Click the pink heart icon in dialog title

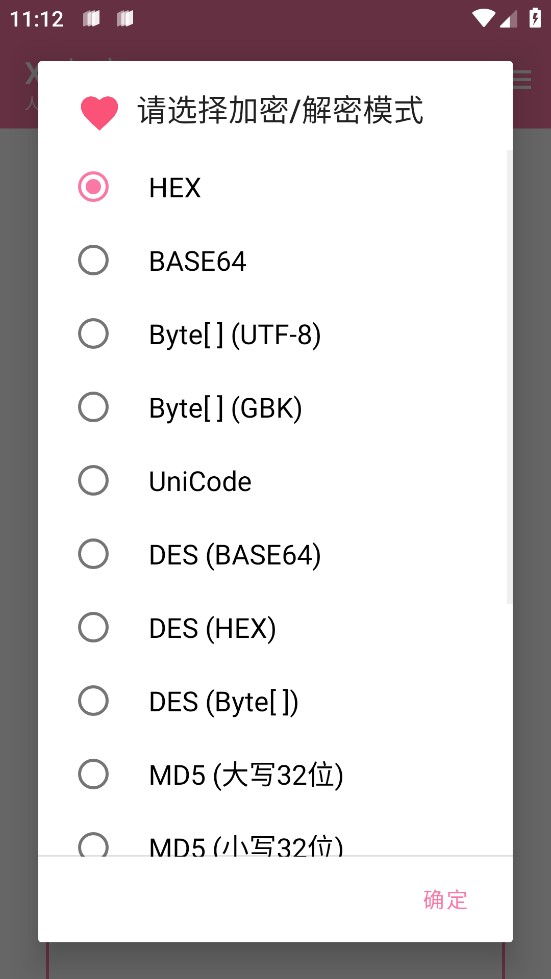click(x=99, y=113)
